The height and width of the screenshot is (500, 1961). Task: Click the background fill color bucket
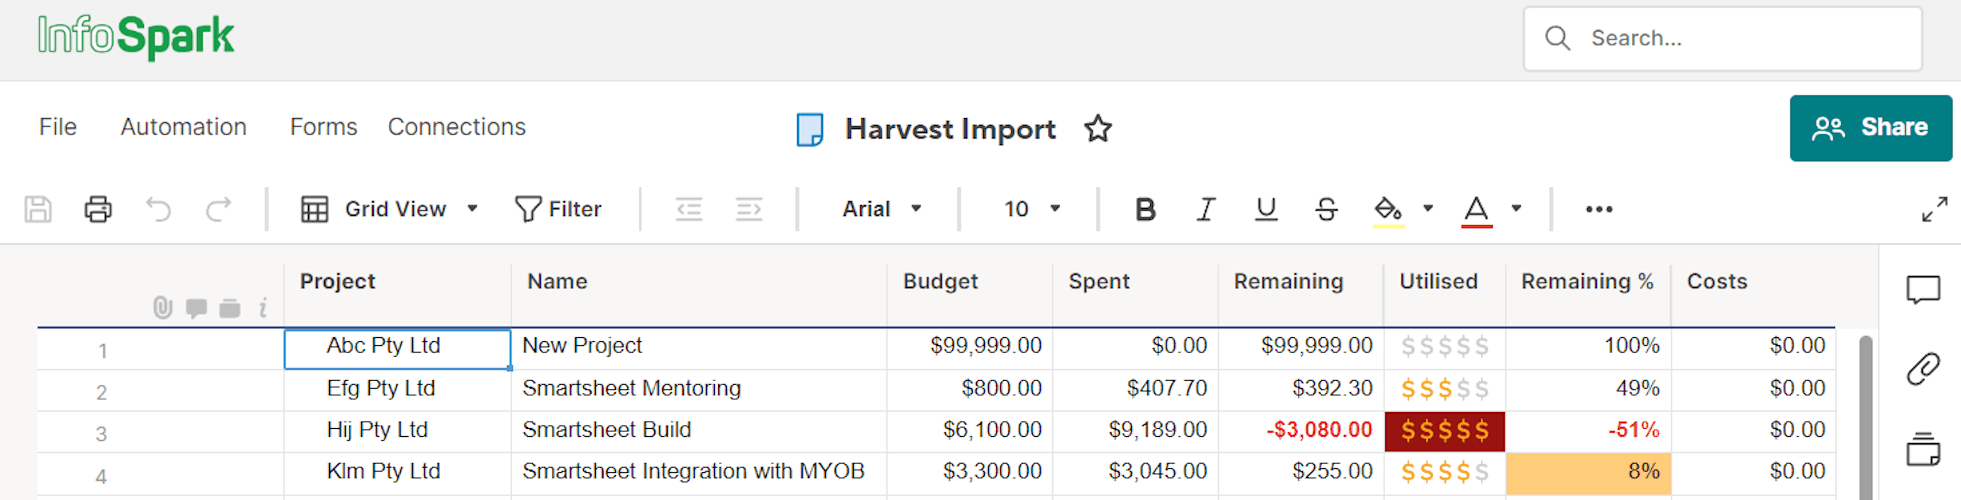(x=1387, y=209)
